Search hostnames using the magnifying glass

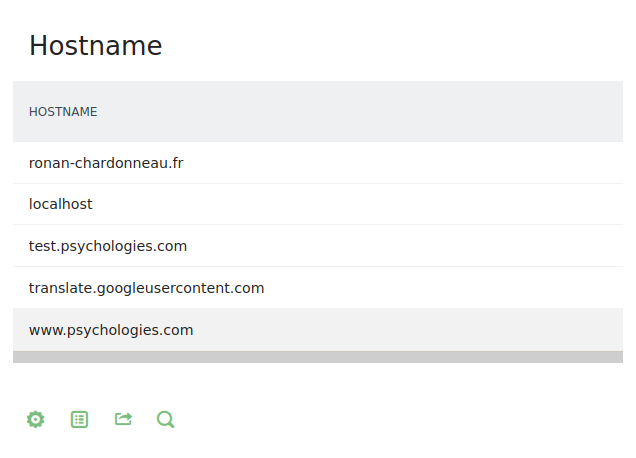coord(166,420)
